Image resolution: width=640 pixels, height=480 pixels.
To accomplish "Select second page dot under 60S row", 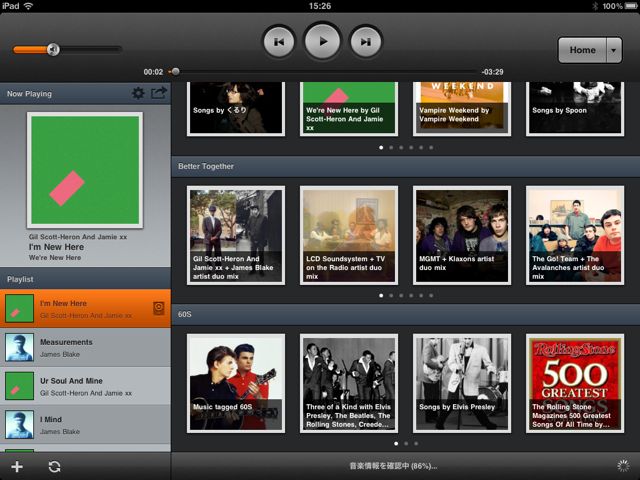I will 406,444.
